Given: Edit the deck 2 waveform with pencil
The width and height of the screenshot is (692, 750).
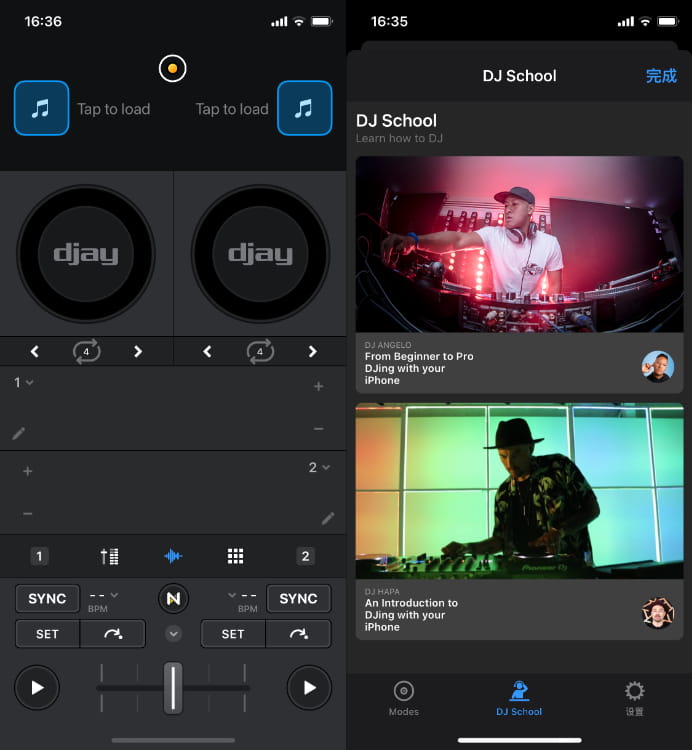Looking at the screenshot, I should click(328, 518).
